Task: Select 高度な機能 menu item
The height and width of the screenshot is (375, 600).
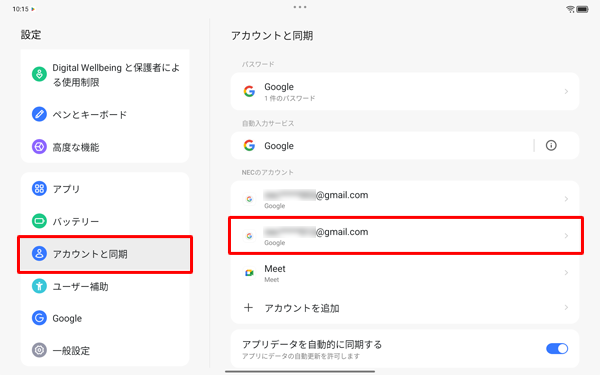Action: point(105,147)
